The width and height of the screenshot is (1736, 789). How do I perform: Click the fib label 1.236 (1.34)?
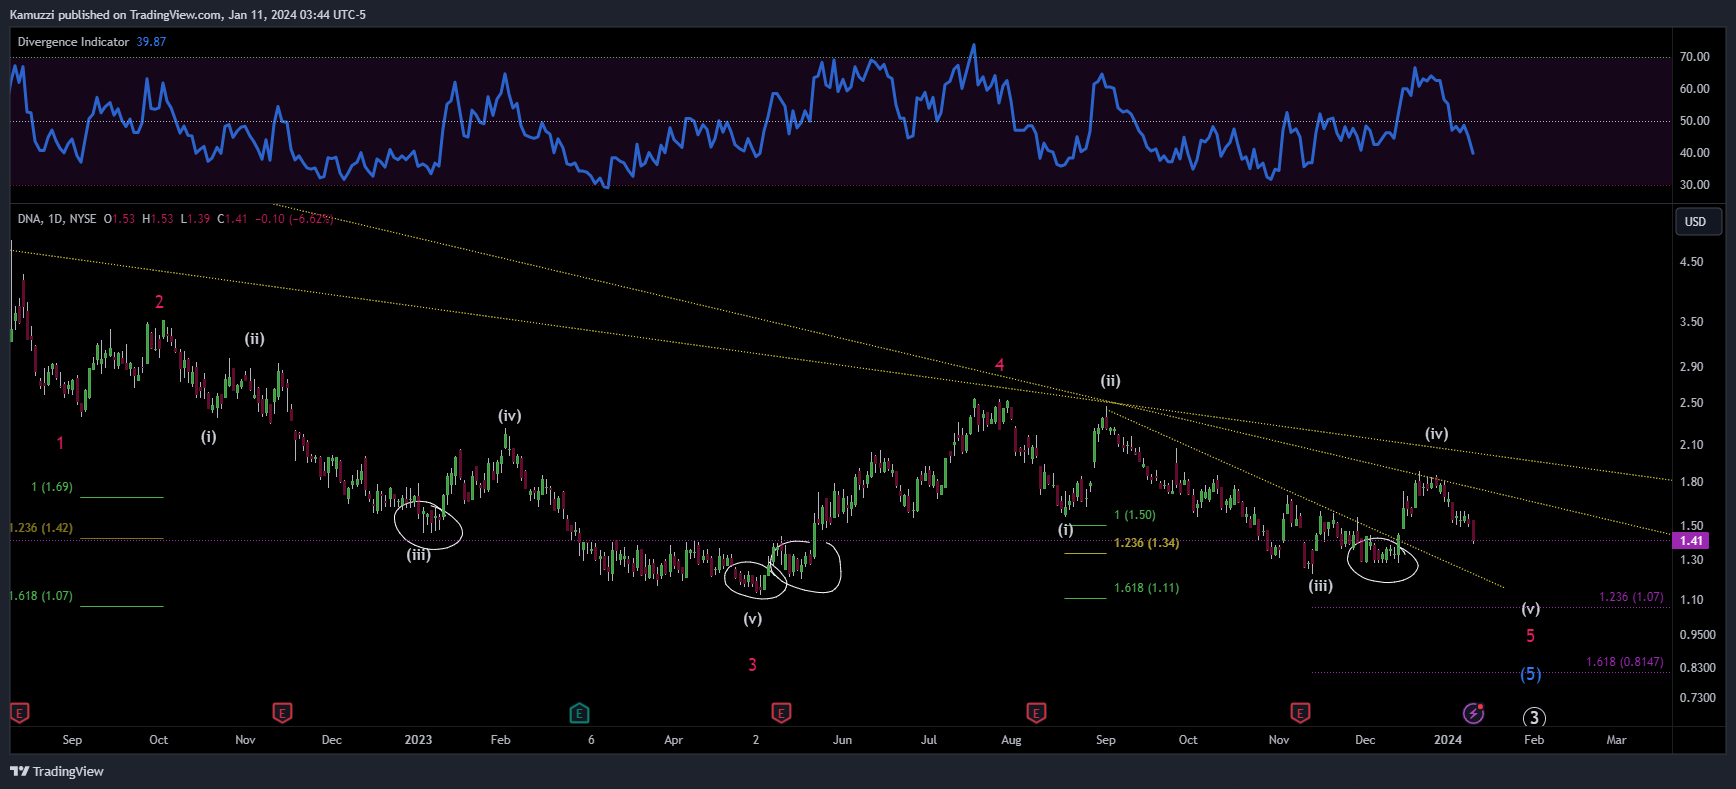point(1146,543)
